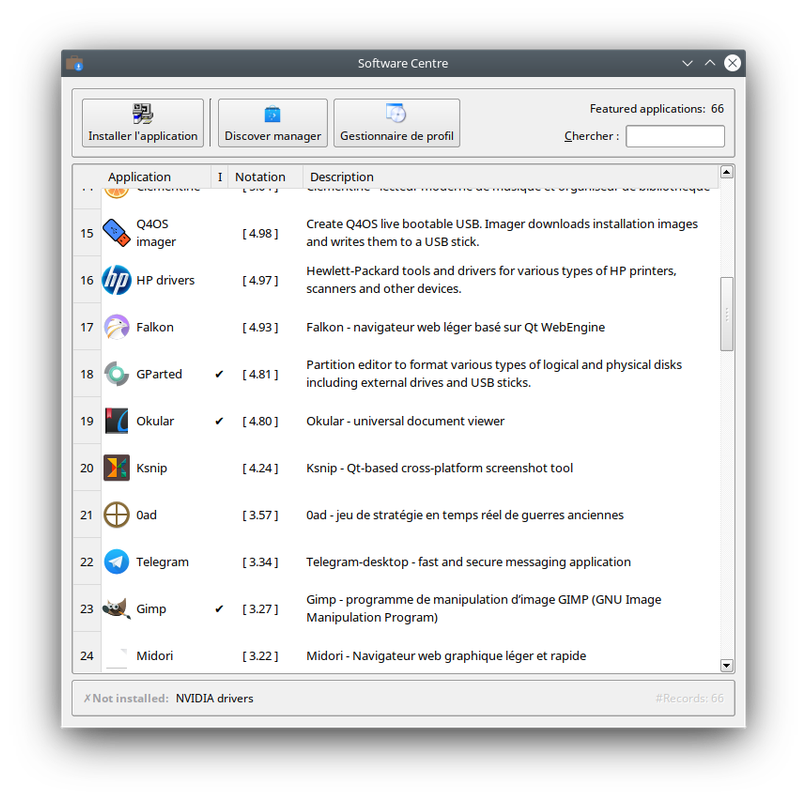Click the rating [ 4.80 ]
807x800 pixels.
260,421
